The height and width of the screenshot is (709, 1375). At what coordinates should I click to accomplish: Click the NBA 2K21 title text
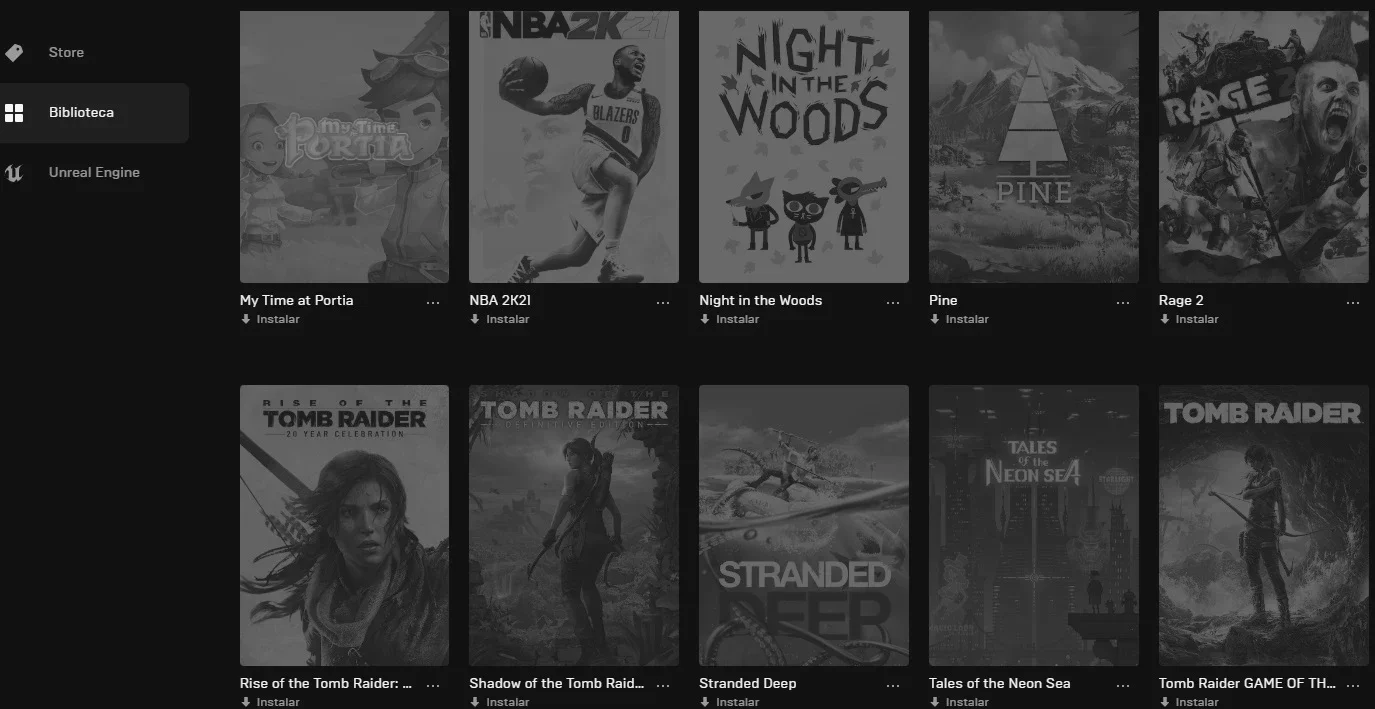pyautogui.click(x=500, y=300)
